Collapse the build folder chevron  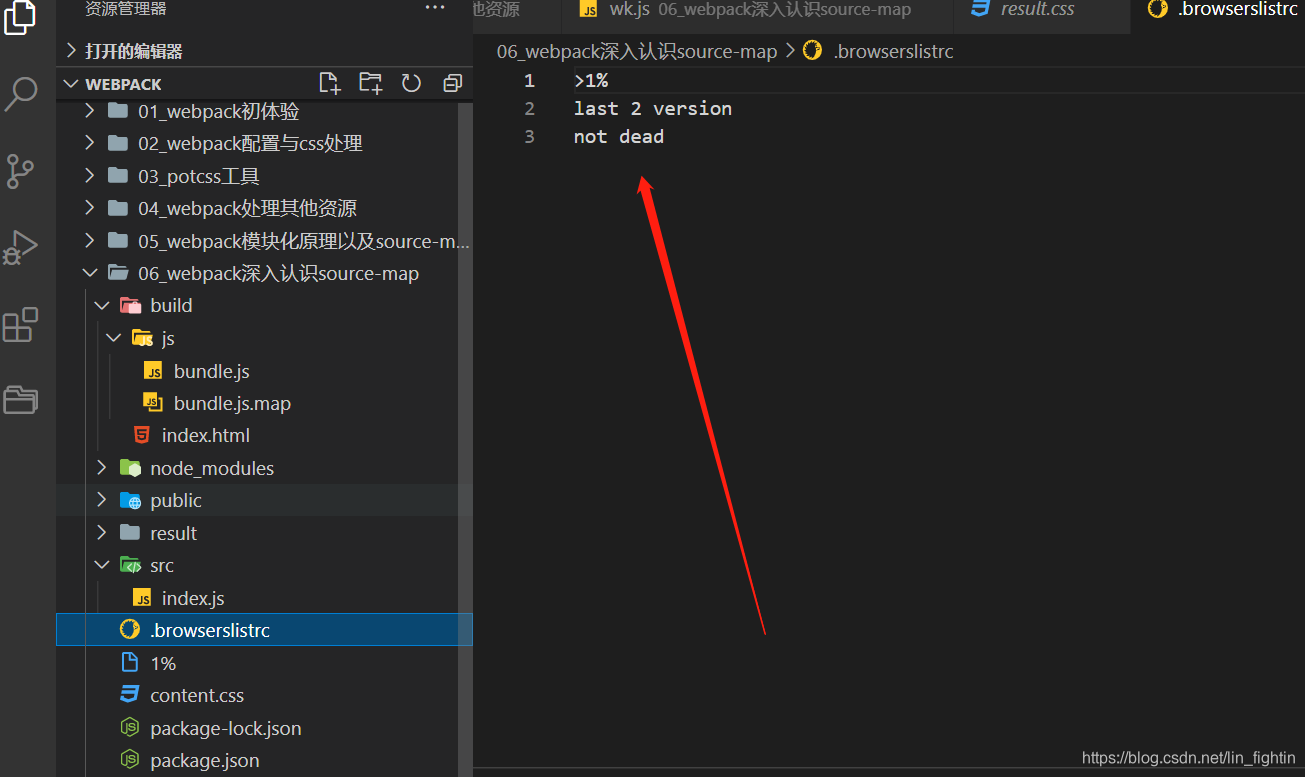click(x=102, y=305)
